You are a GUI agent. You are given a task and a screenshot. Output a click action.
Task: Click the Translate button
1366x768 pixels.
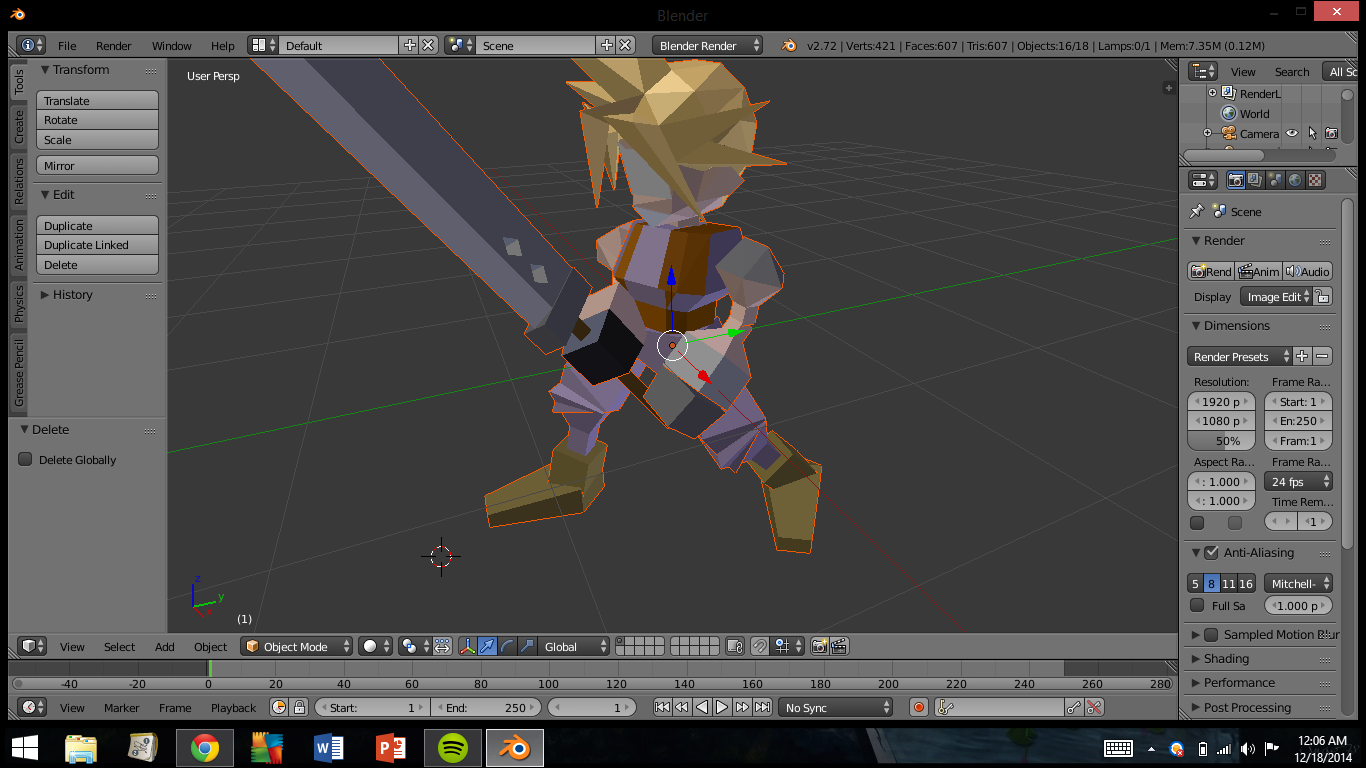(98, 101)
